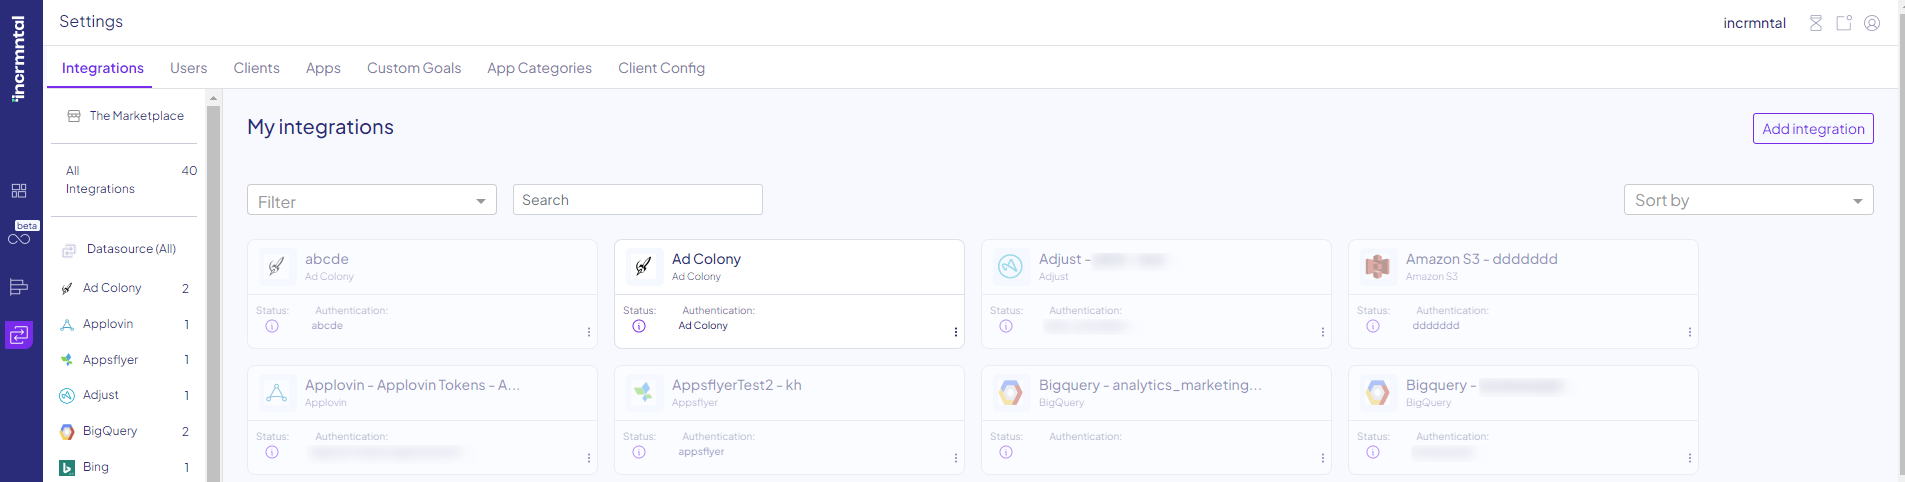Click the Amazon S3 integration logo
Viewport: 1905px width, 482px height.
click(1377, 266)
